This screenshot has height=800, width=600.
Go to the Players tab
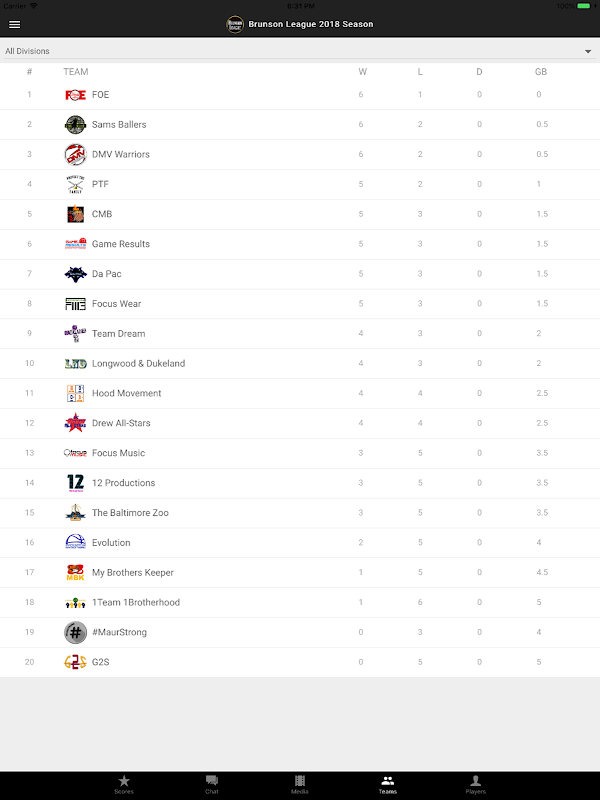click(476, 784)
